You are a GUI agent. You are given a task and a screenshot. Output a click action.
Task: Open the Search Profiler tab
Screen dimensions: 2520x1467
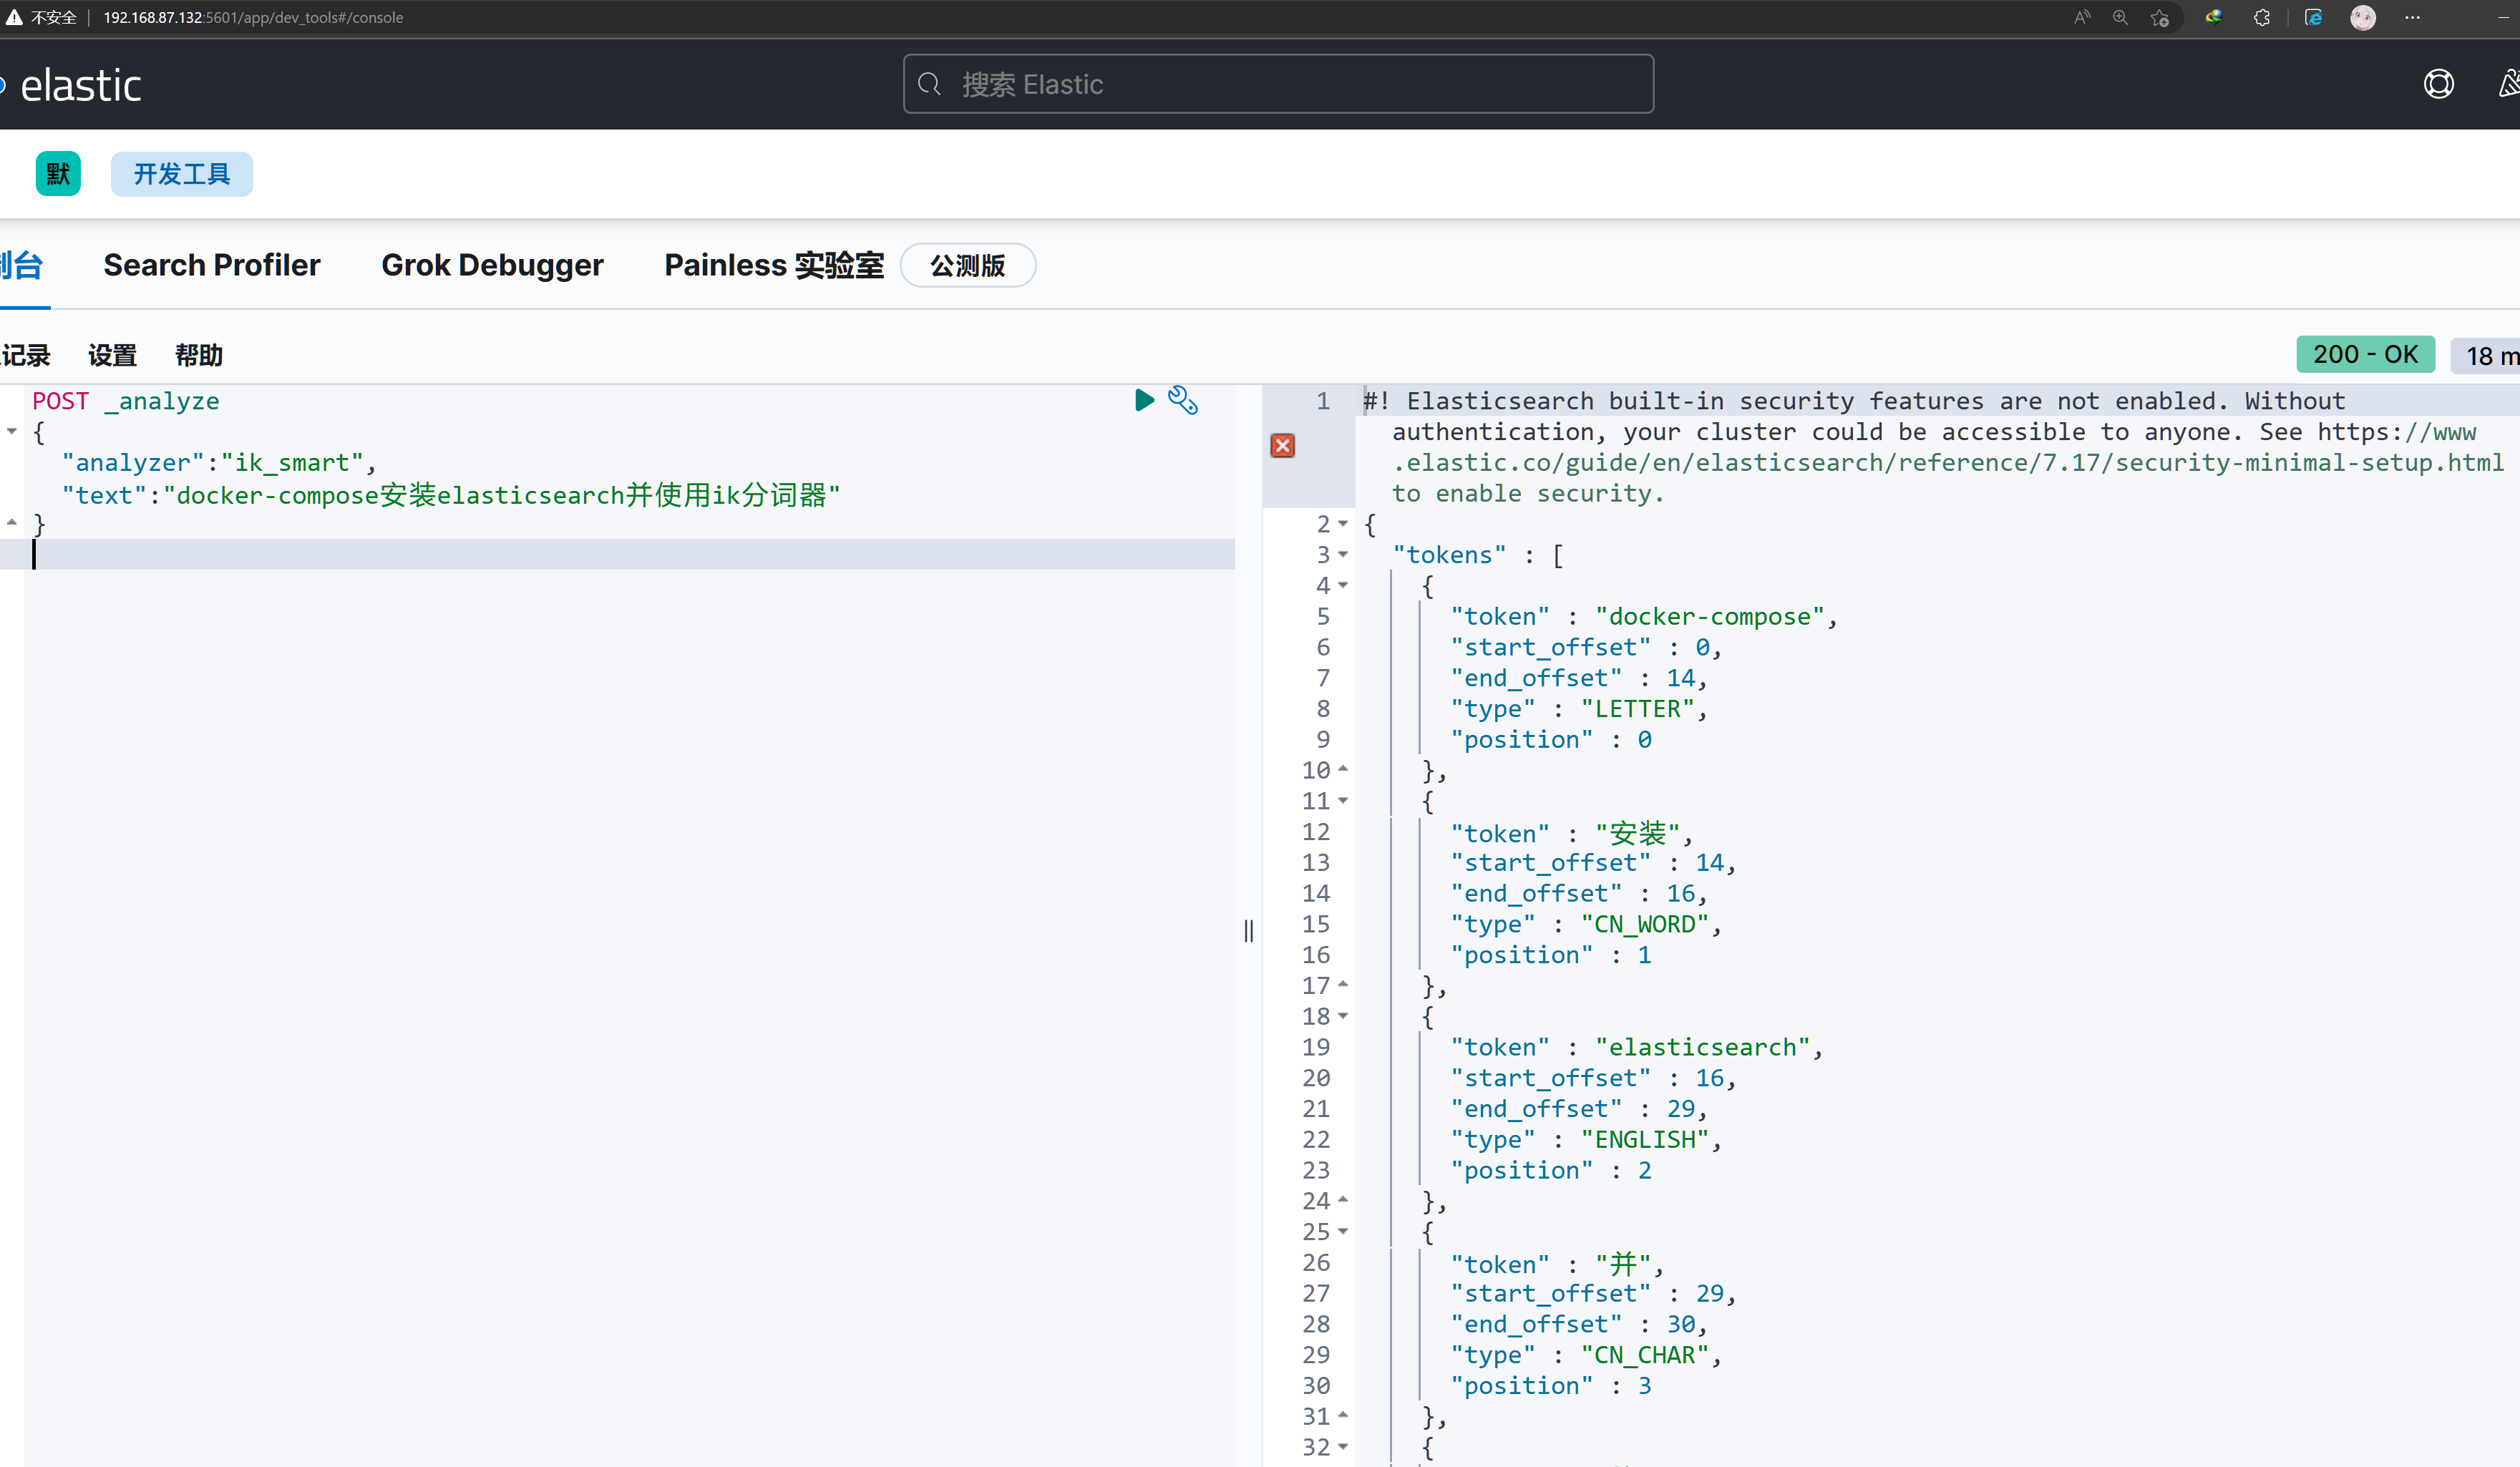(x=211, y=265)
